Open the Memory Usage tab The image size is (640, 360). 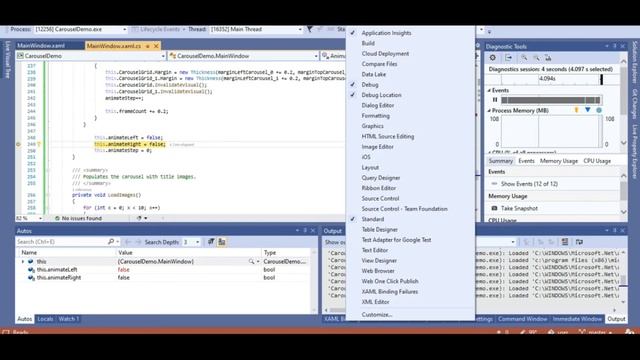click(559, 161)
